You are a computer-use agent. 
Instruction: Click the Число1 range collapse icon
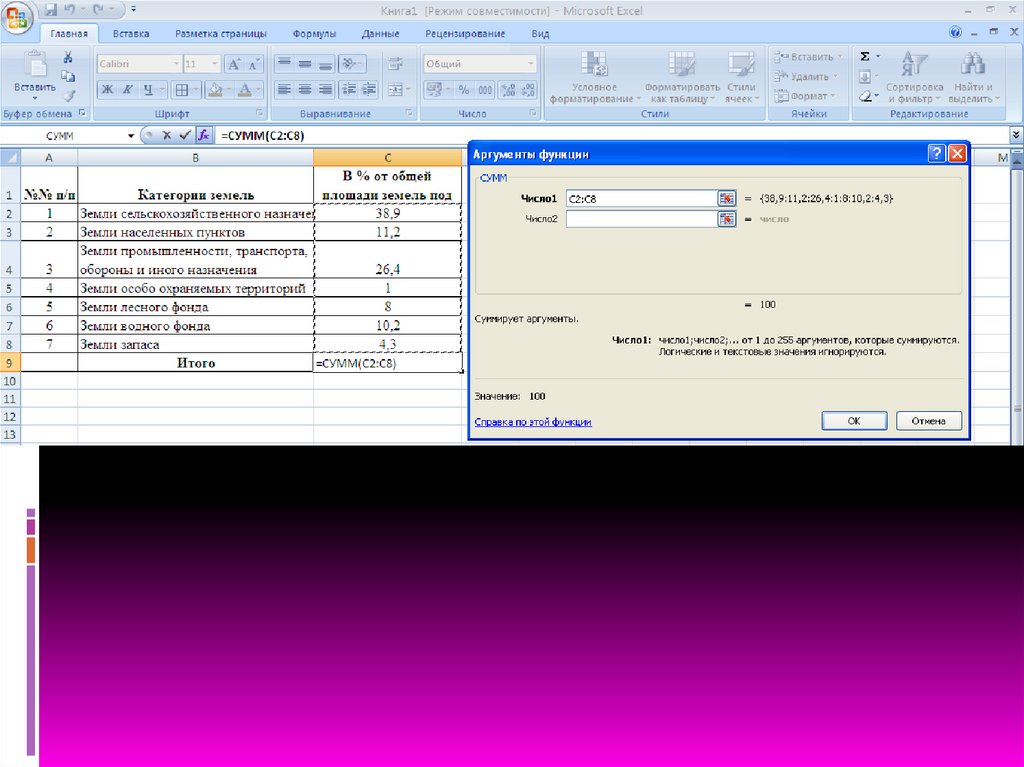click(x=726, y=199)
